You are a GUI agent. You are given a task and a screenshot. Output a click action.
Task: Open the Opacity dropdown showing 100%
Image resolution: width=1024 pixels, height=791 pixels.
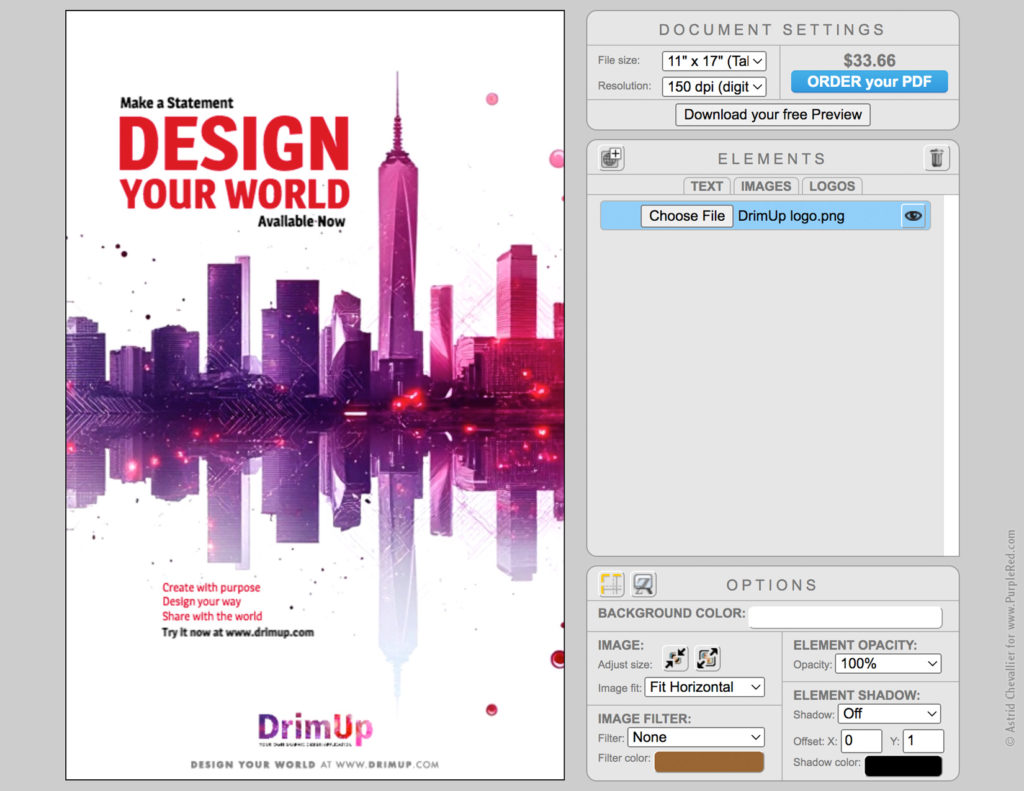(888, 664)
